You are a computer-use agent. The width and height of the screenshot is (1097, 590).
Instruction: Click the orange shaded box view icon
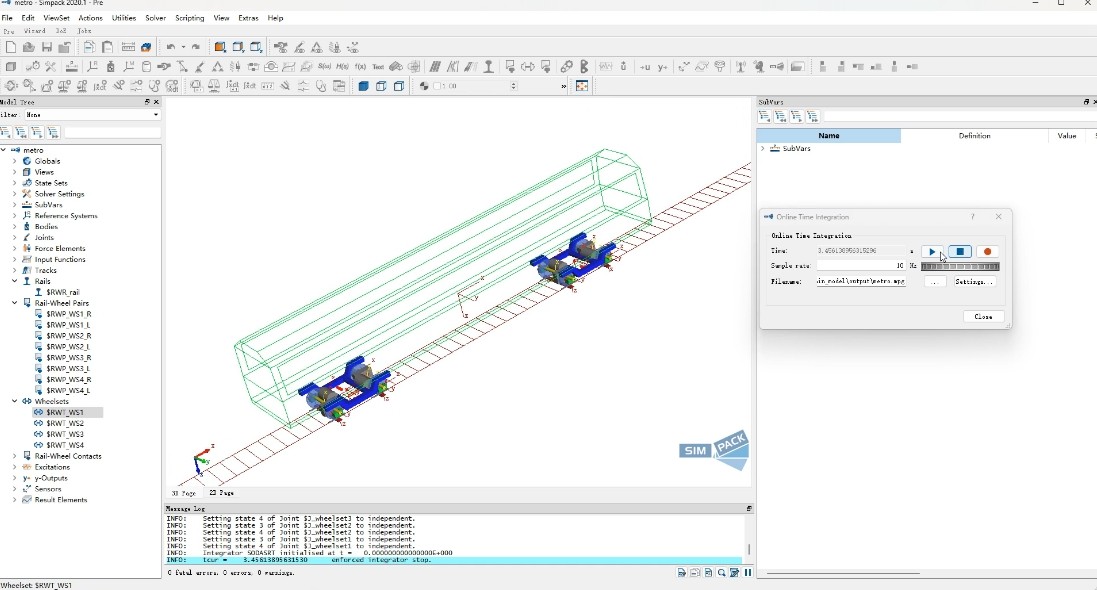coord(220,47)
